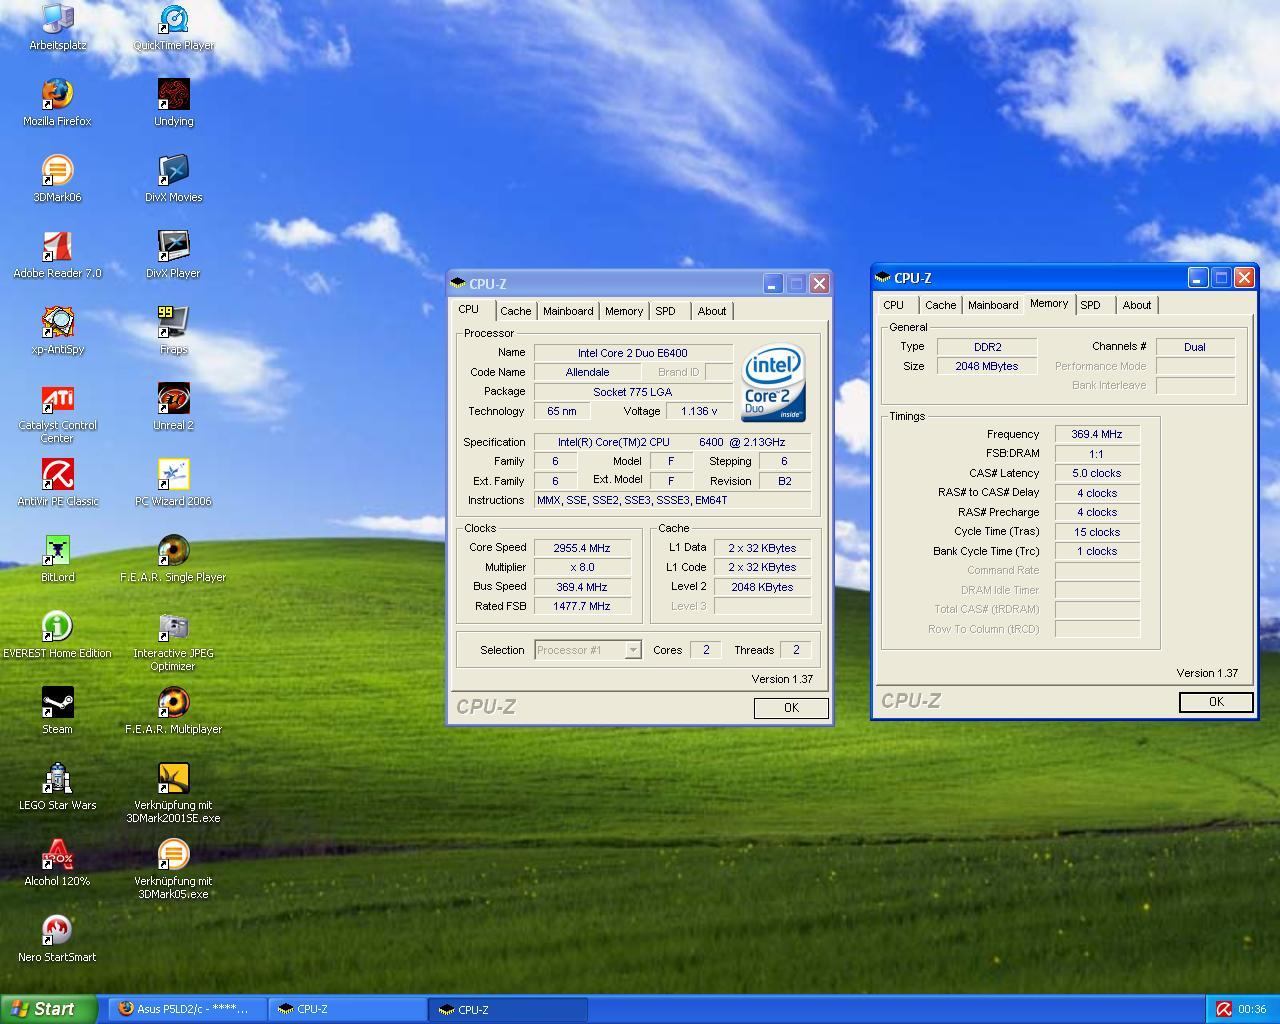Select DivX Movies desktop icon
Image resolution: width=1280 pixels, height=1024 pixels.
point(173,171)
